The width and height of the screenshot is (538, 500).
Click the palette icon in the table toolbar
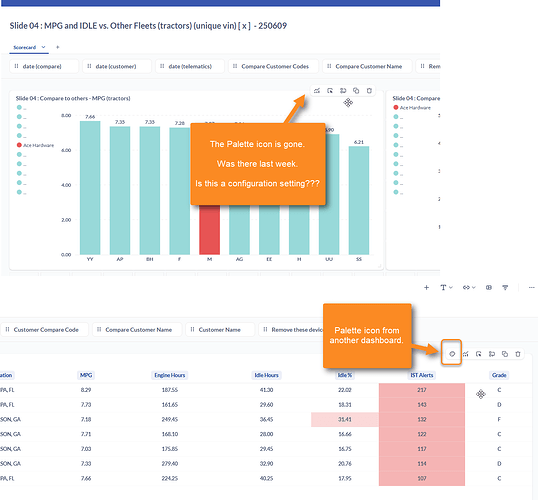tap(452, 354)
